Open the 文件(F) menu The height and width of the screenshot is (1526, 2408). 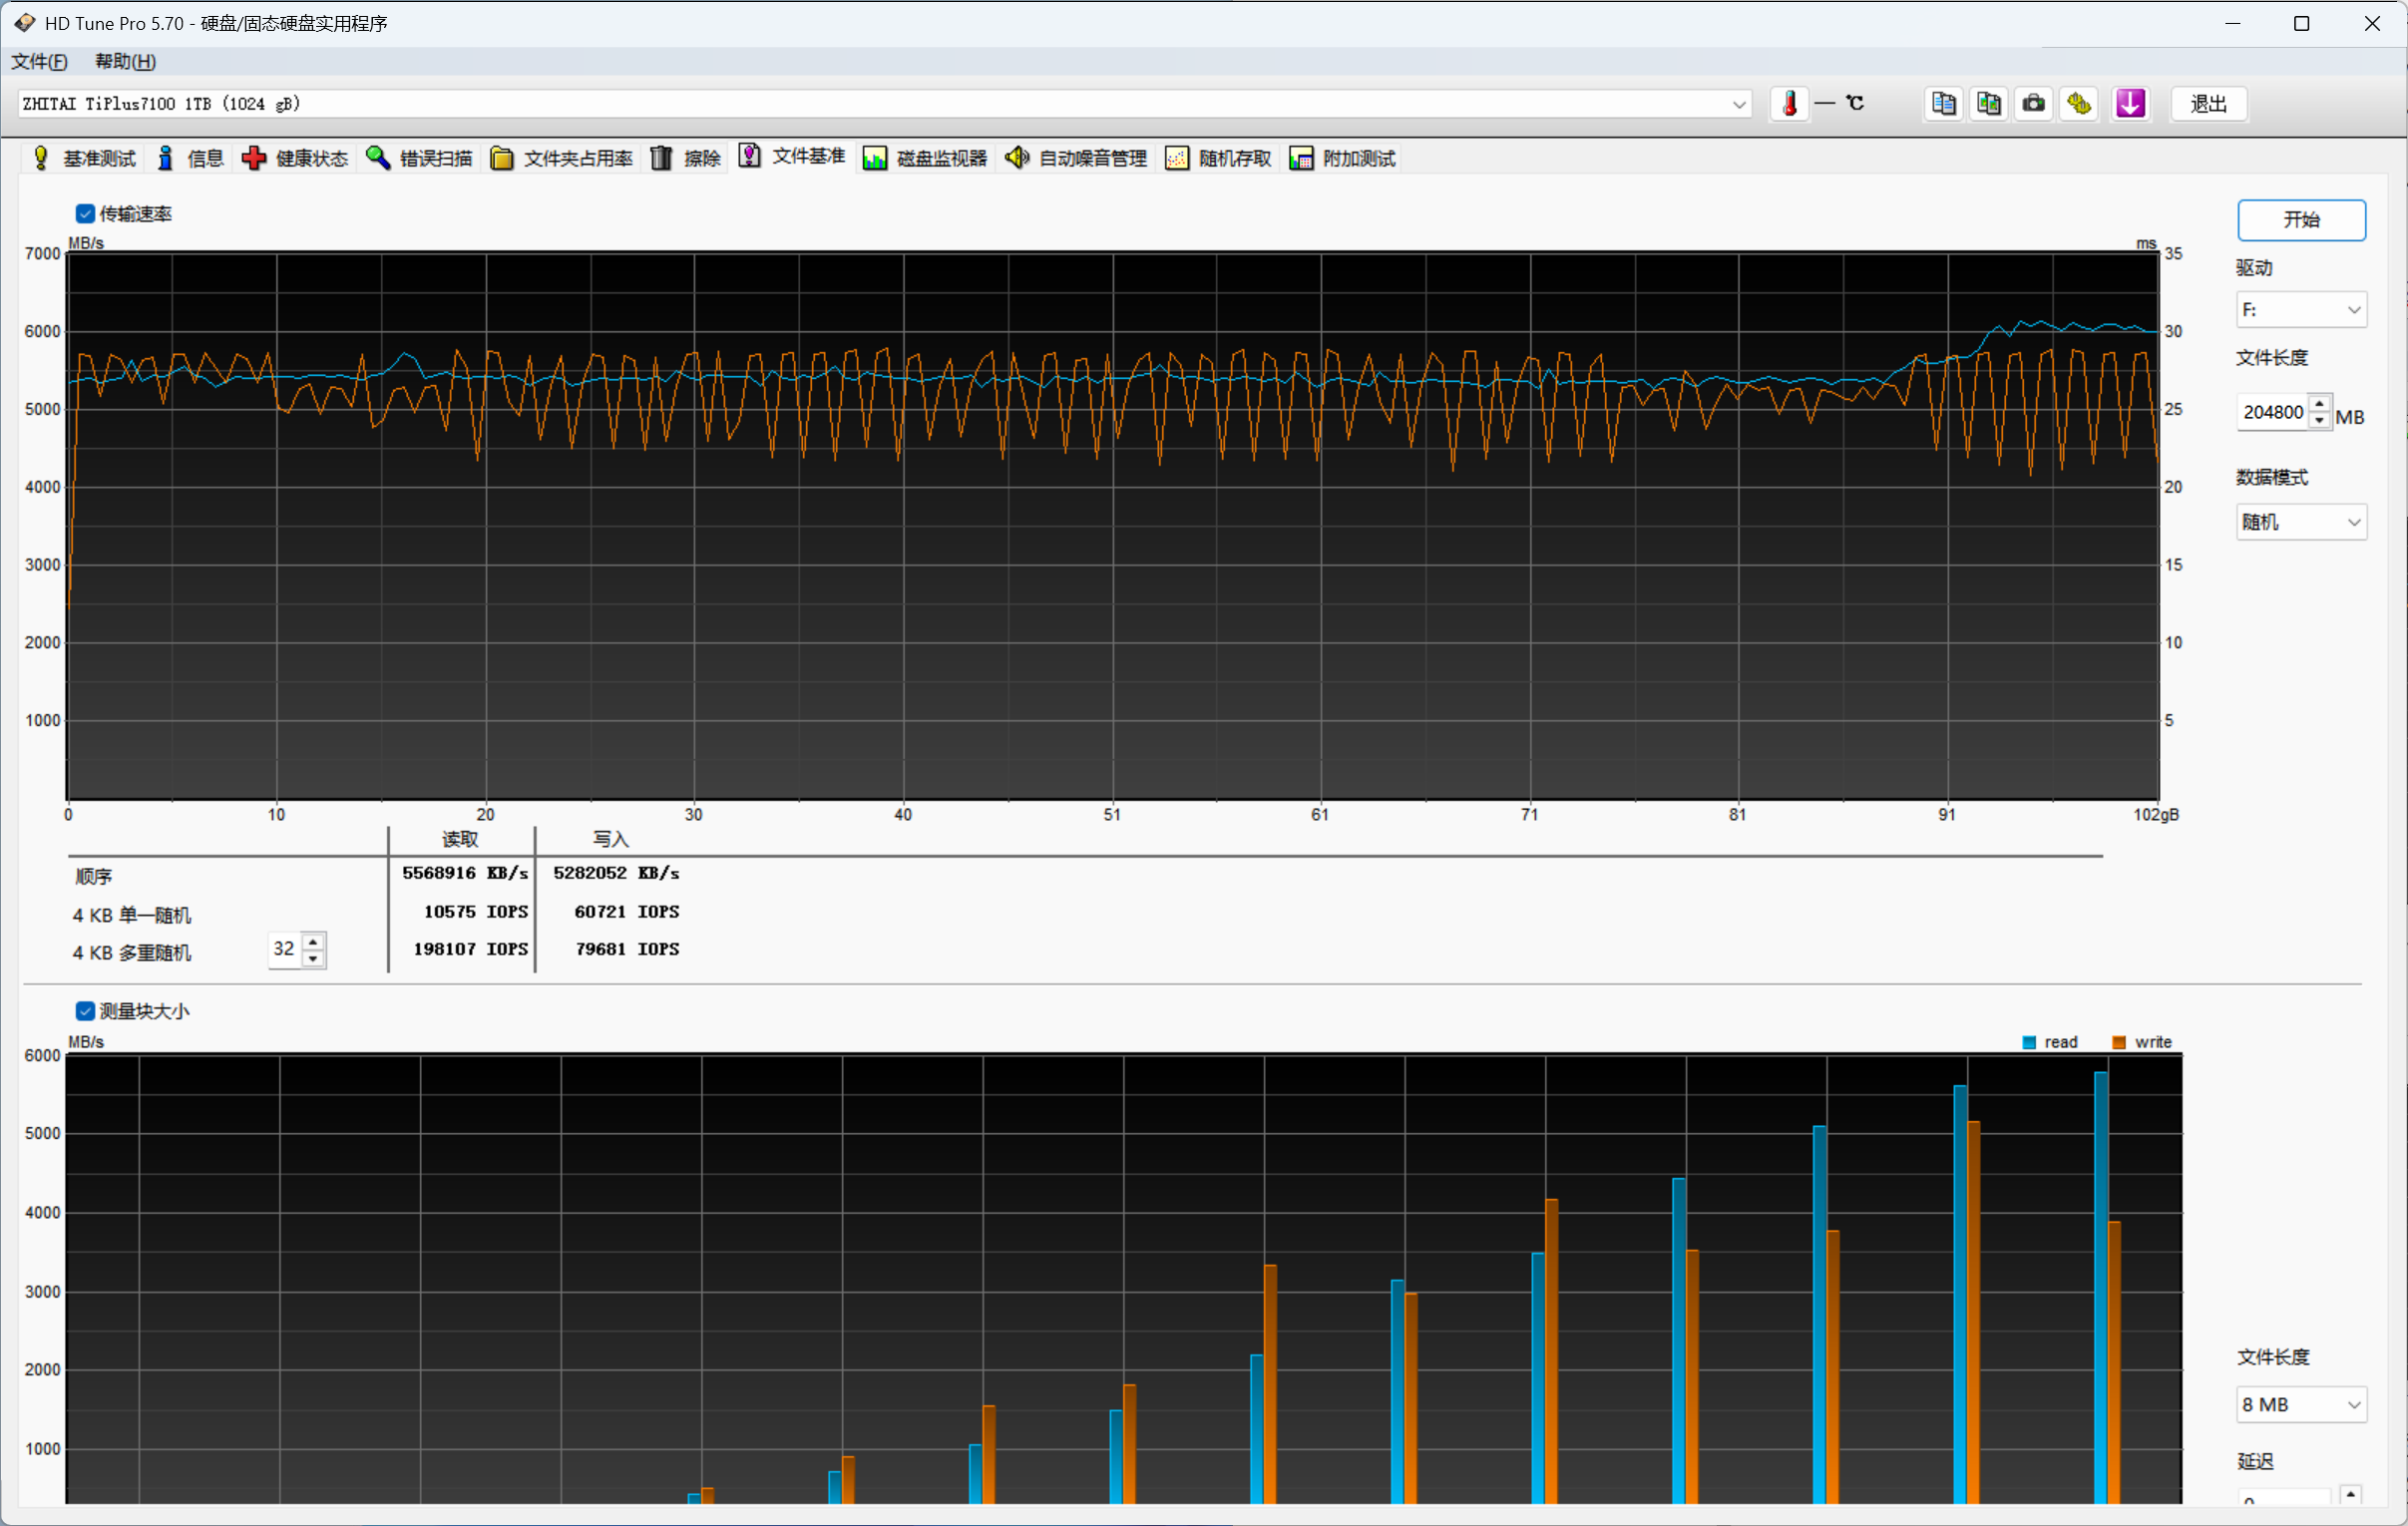[40, 61]
